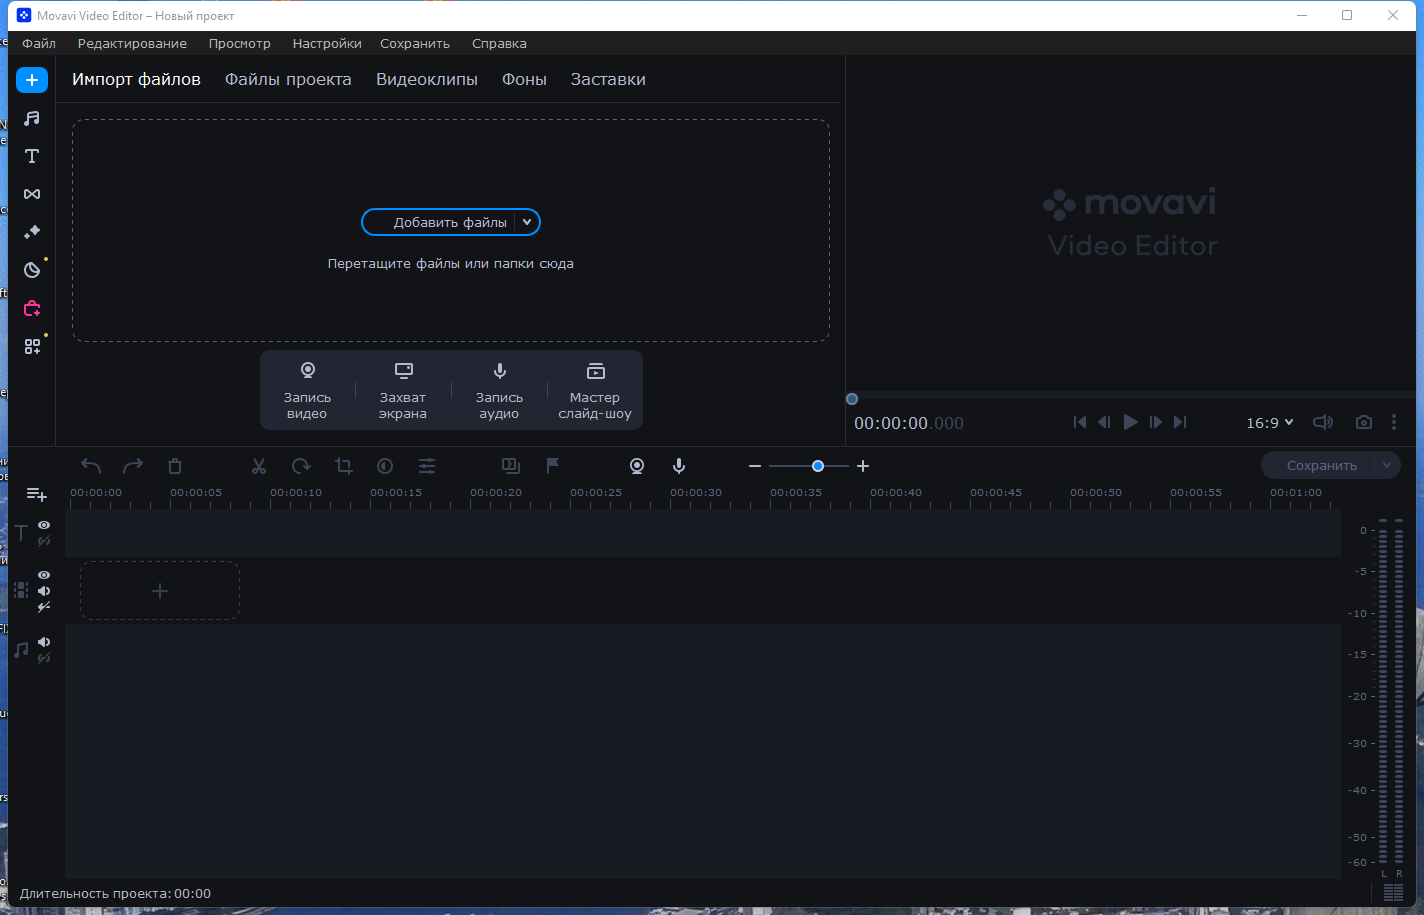The image size is (1424, 915).
Task: Open color adjustments half-circle icon
Action: [385, 466]
